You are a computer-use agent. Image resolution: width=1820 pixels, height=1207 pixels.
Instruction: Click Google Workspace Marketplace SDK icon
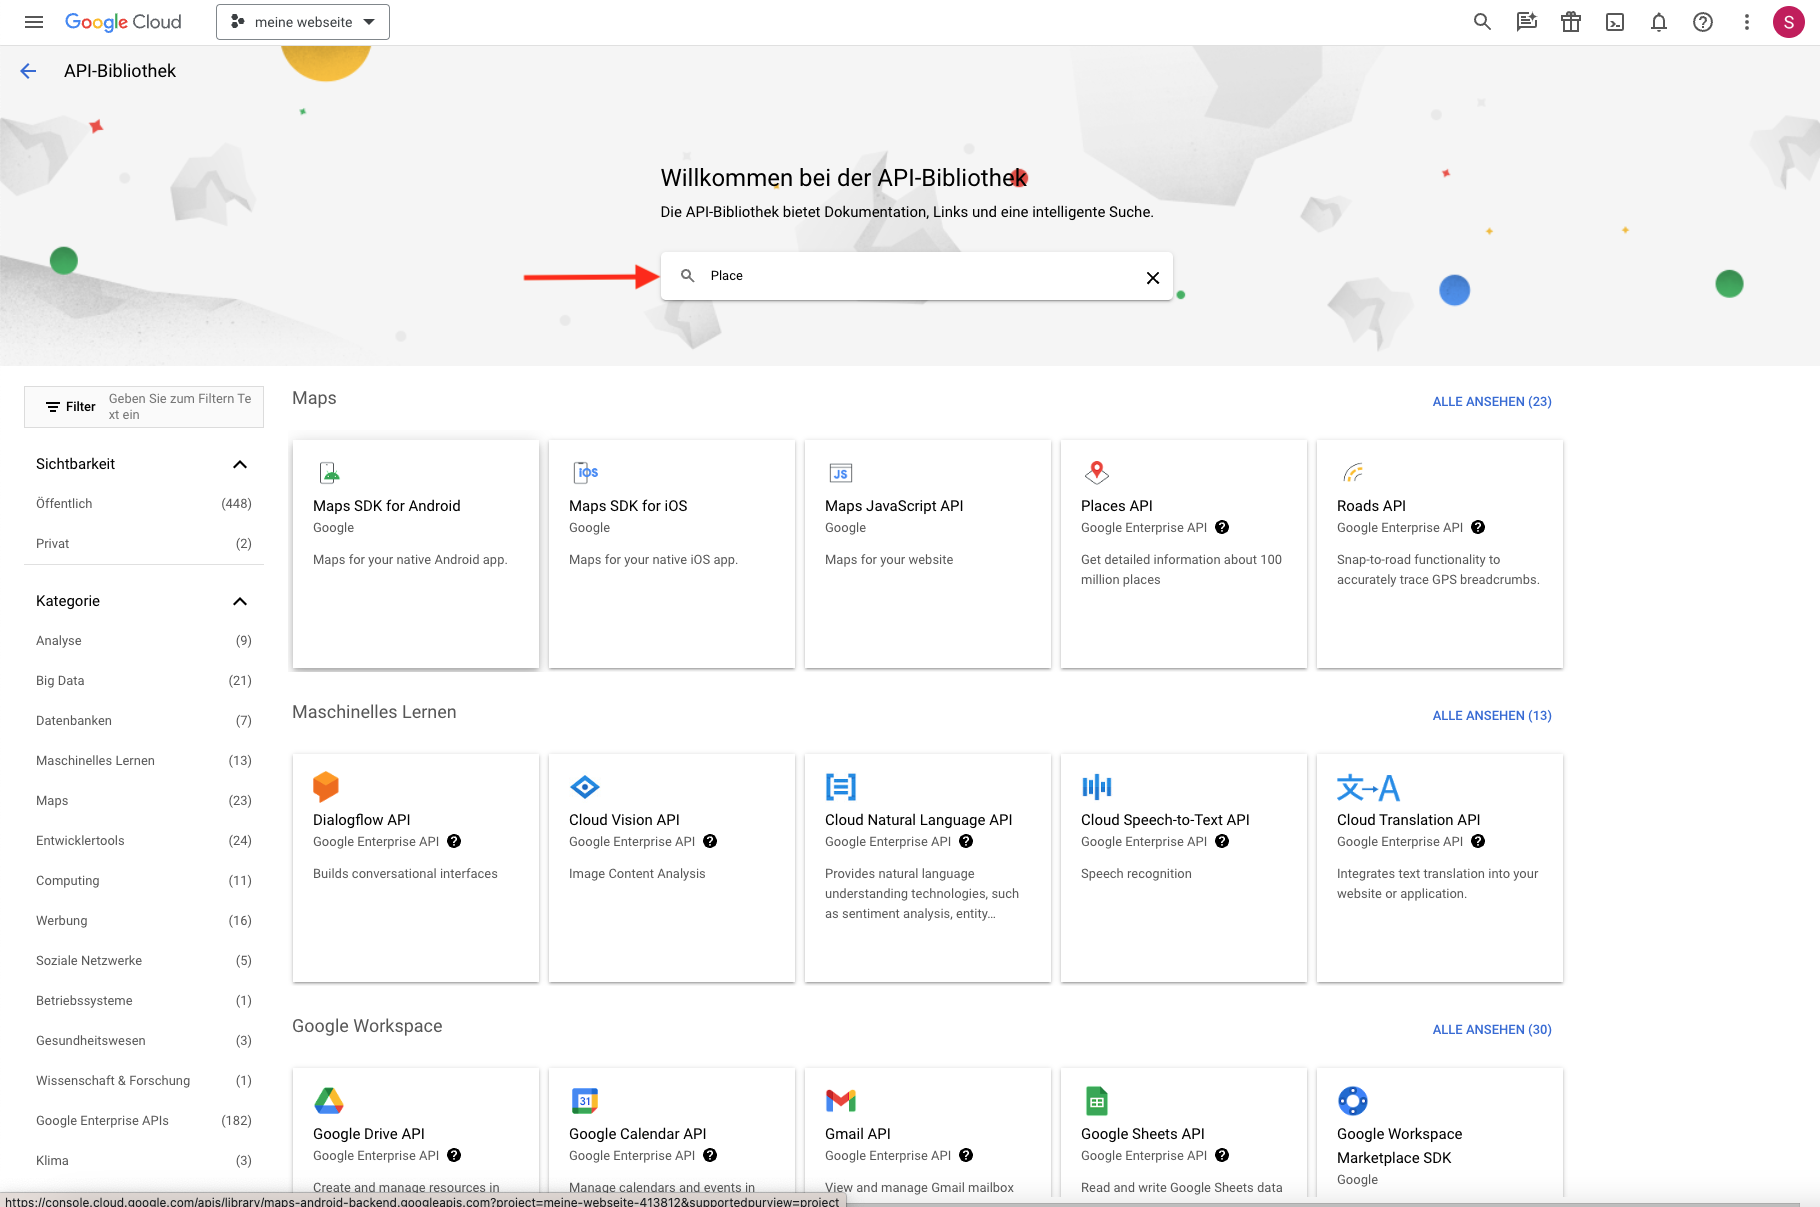point(1353,1101)
